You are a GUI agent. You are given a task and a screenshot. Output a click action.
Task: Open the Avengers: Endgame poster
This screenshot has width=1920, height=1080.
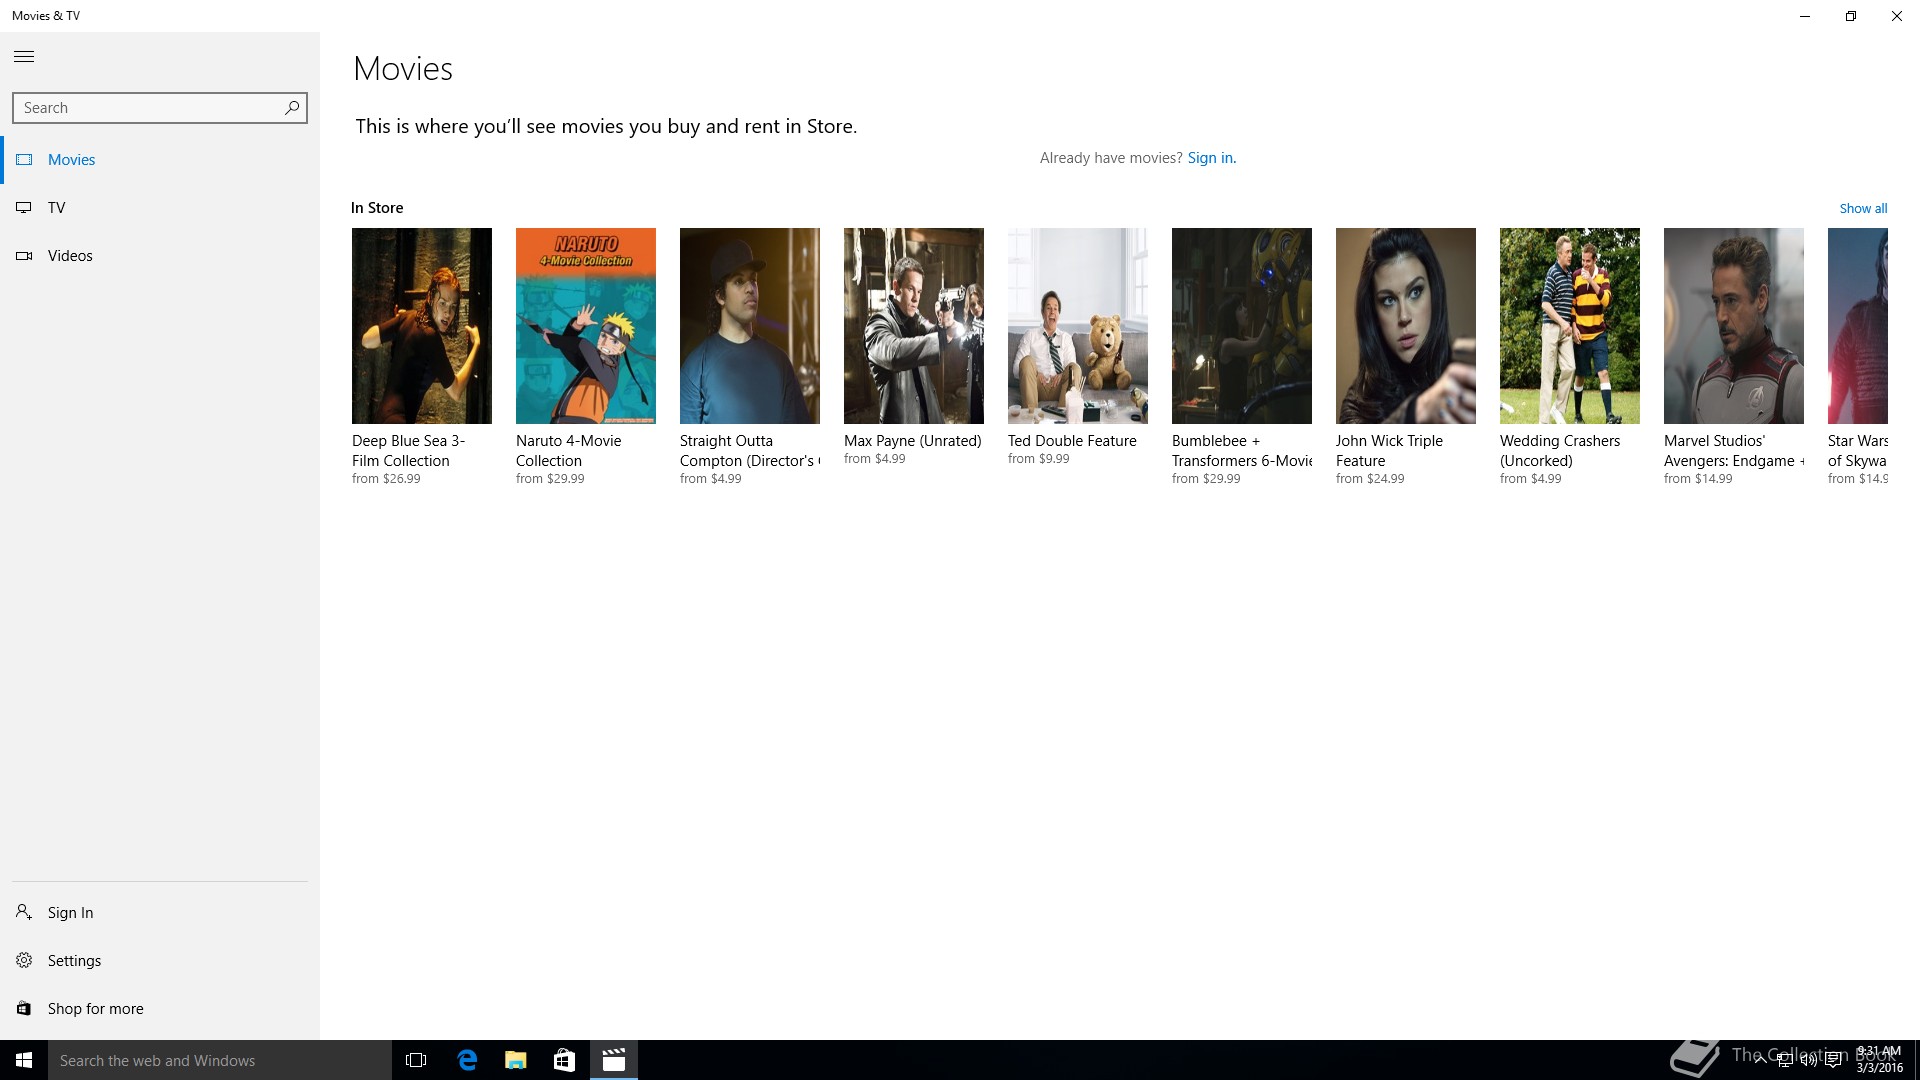(x=1734, y=326)
